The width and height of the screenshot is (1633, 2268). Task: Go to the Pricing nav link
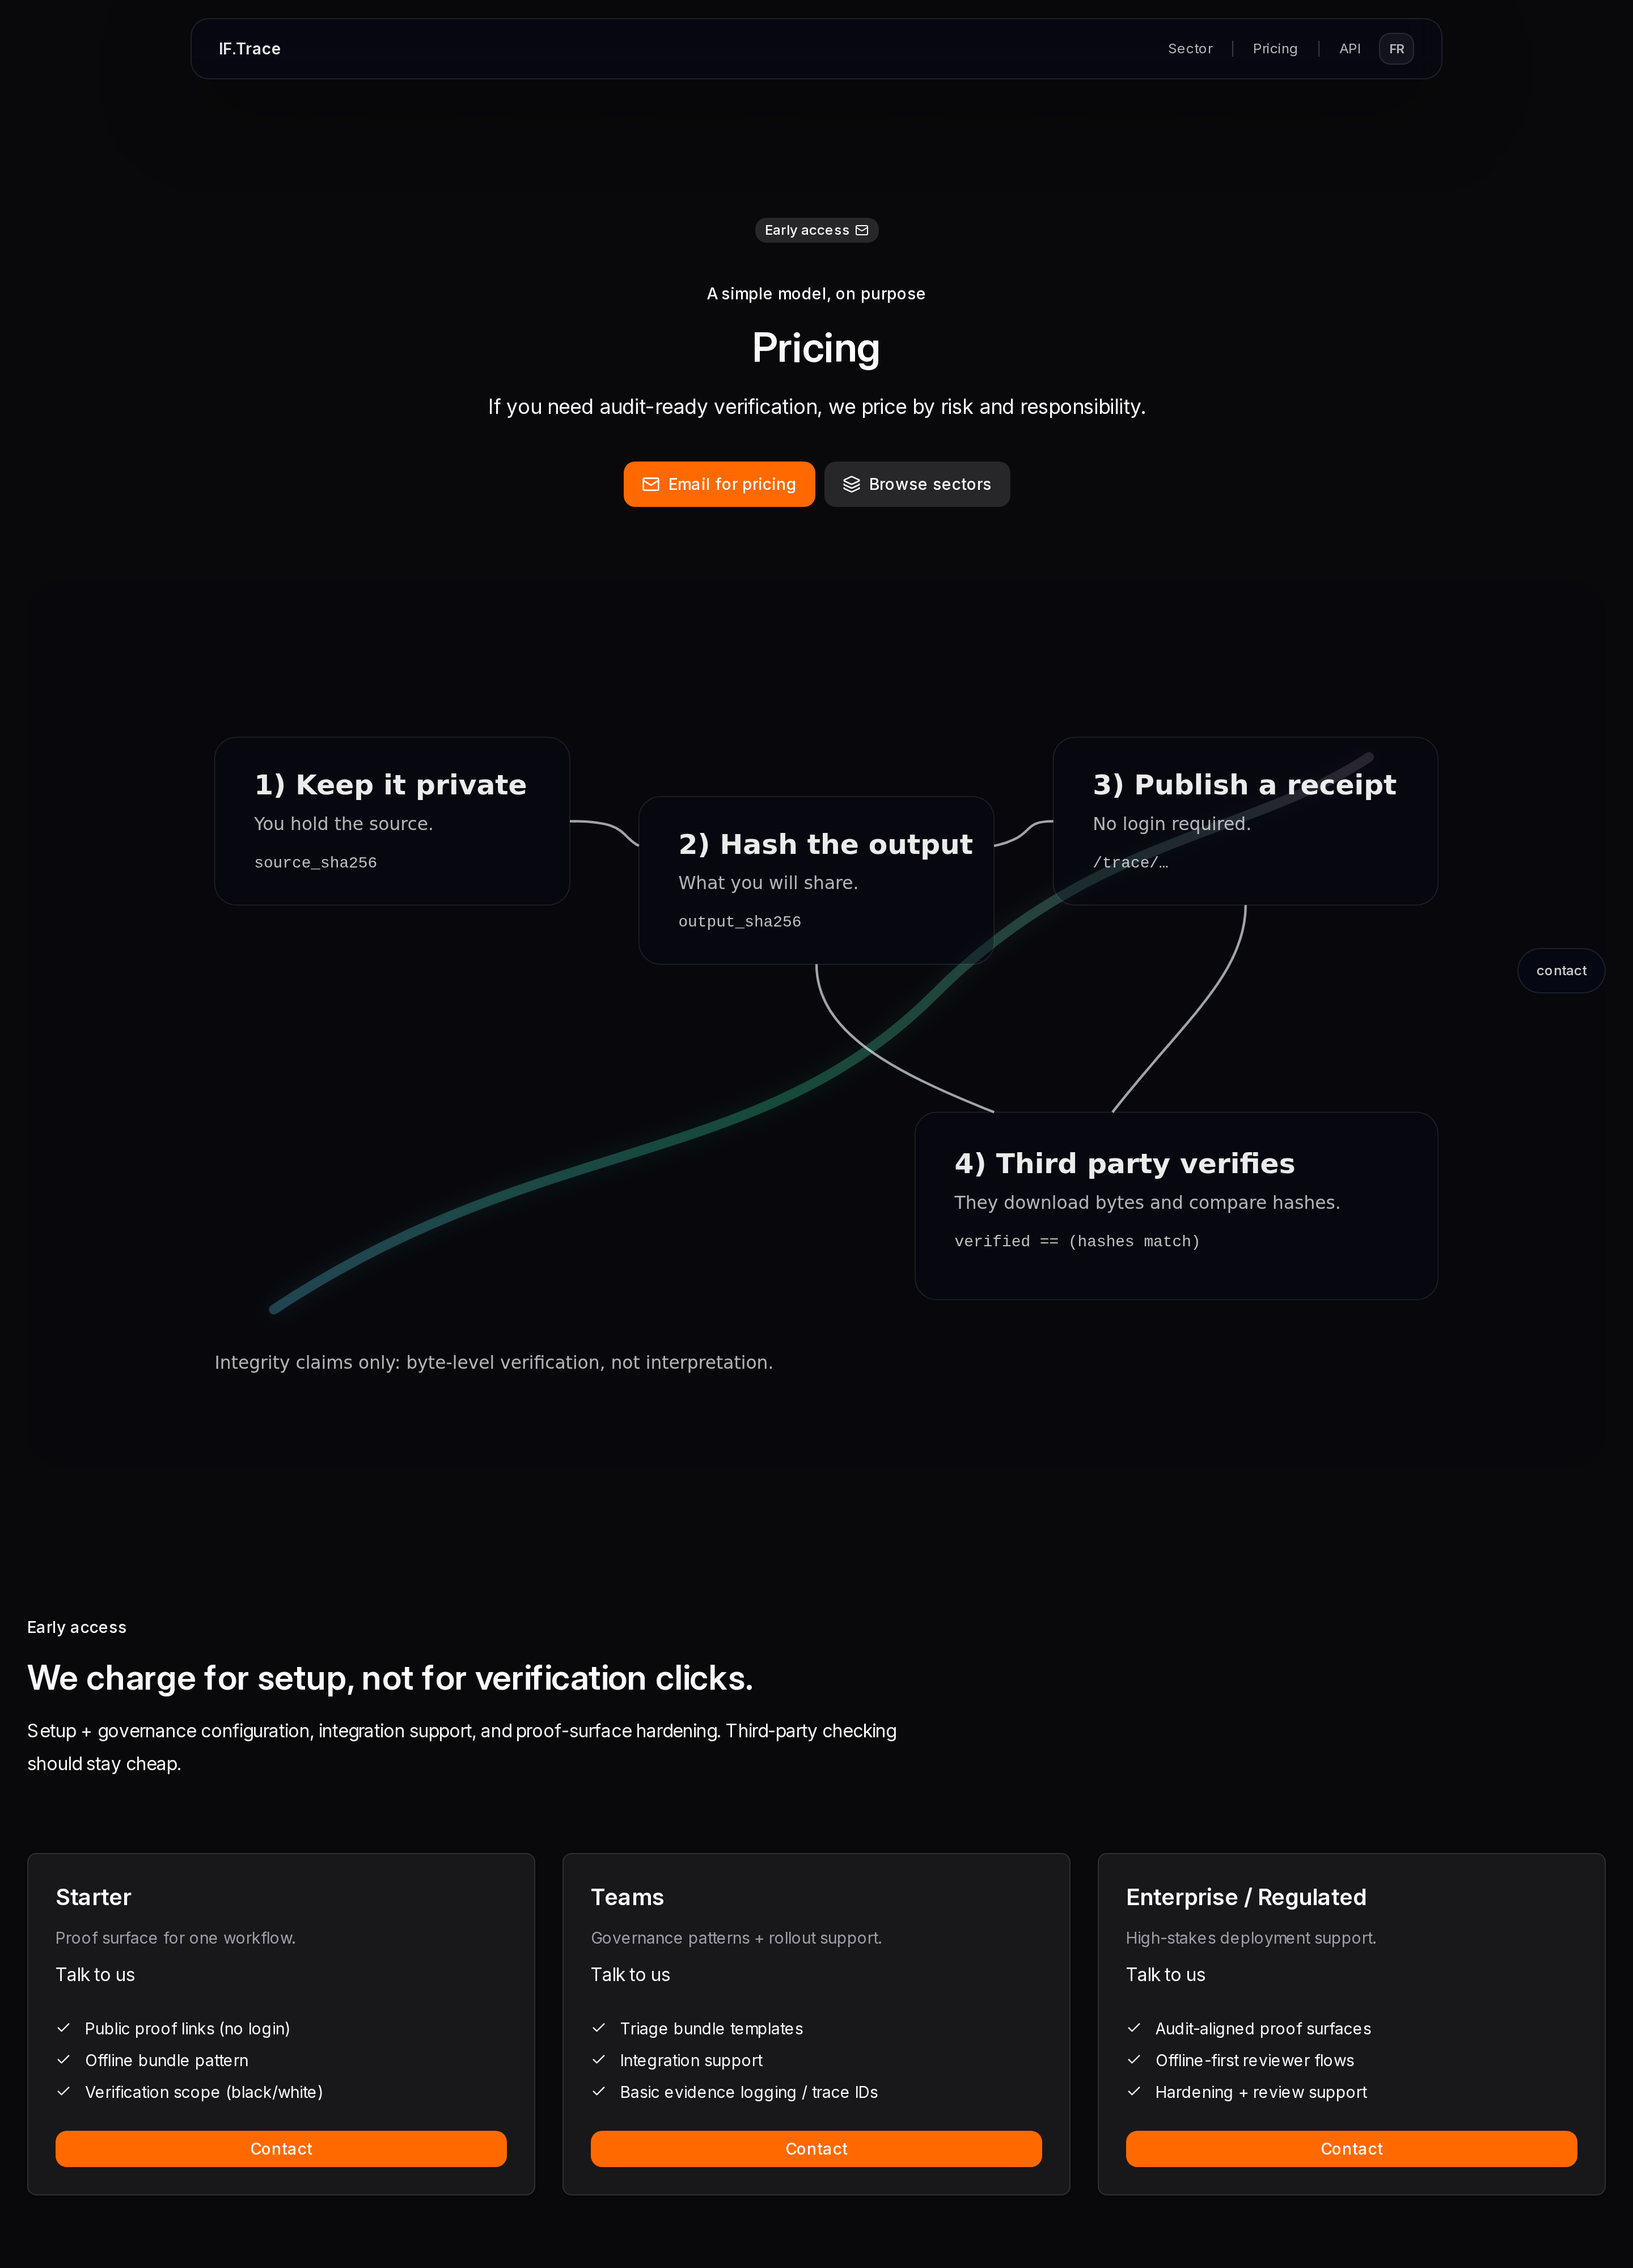point(1274,49)
